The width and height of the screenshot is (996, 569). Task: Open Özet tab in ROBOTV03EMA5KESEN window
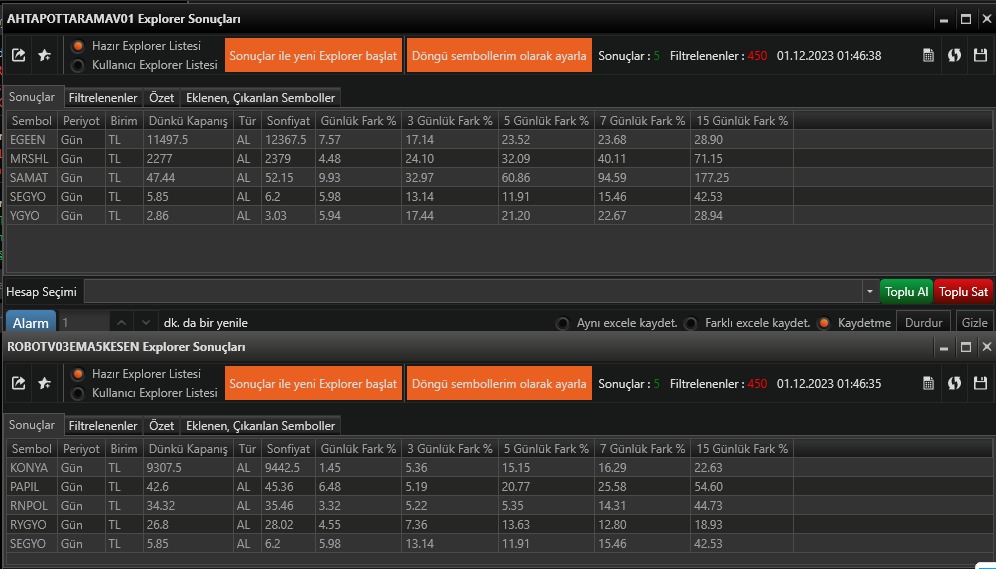pyautogui.click(x=161, y=425)
